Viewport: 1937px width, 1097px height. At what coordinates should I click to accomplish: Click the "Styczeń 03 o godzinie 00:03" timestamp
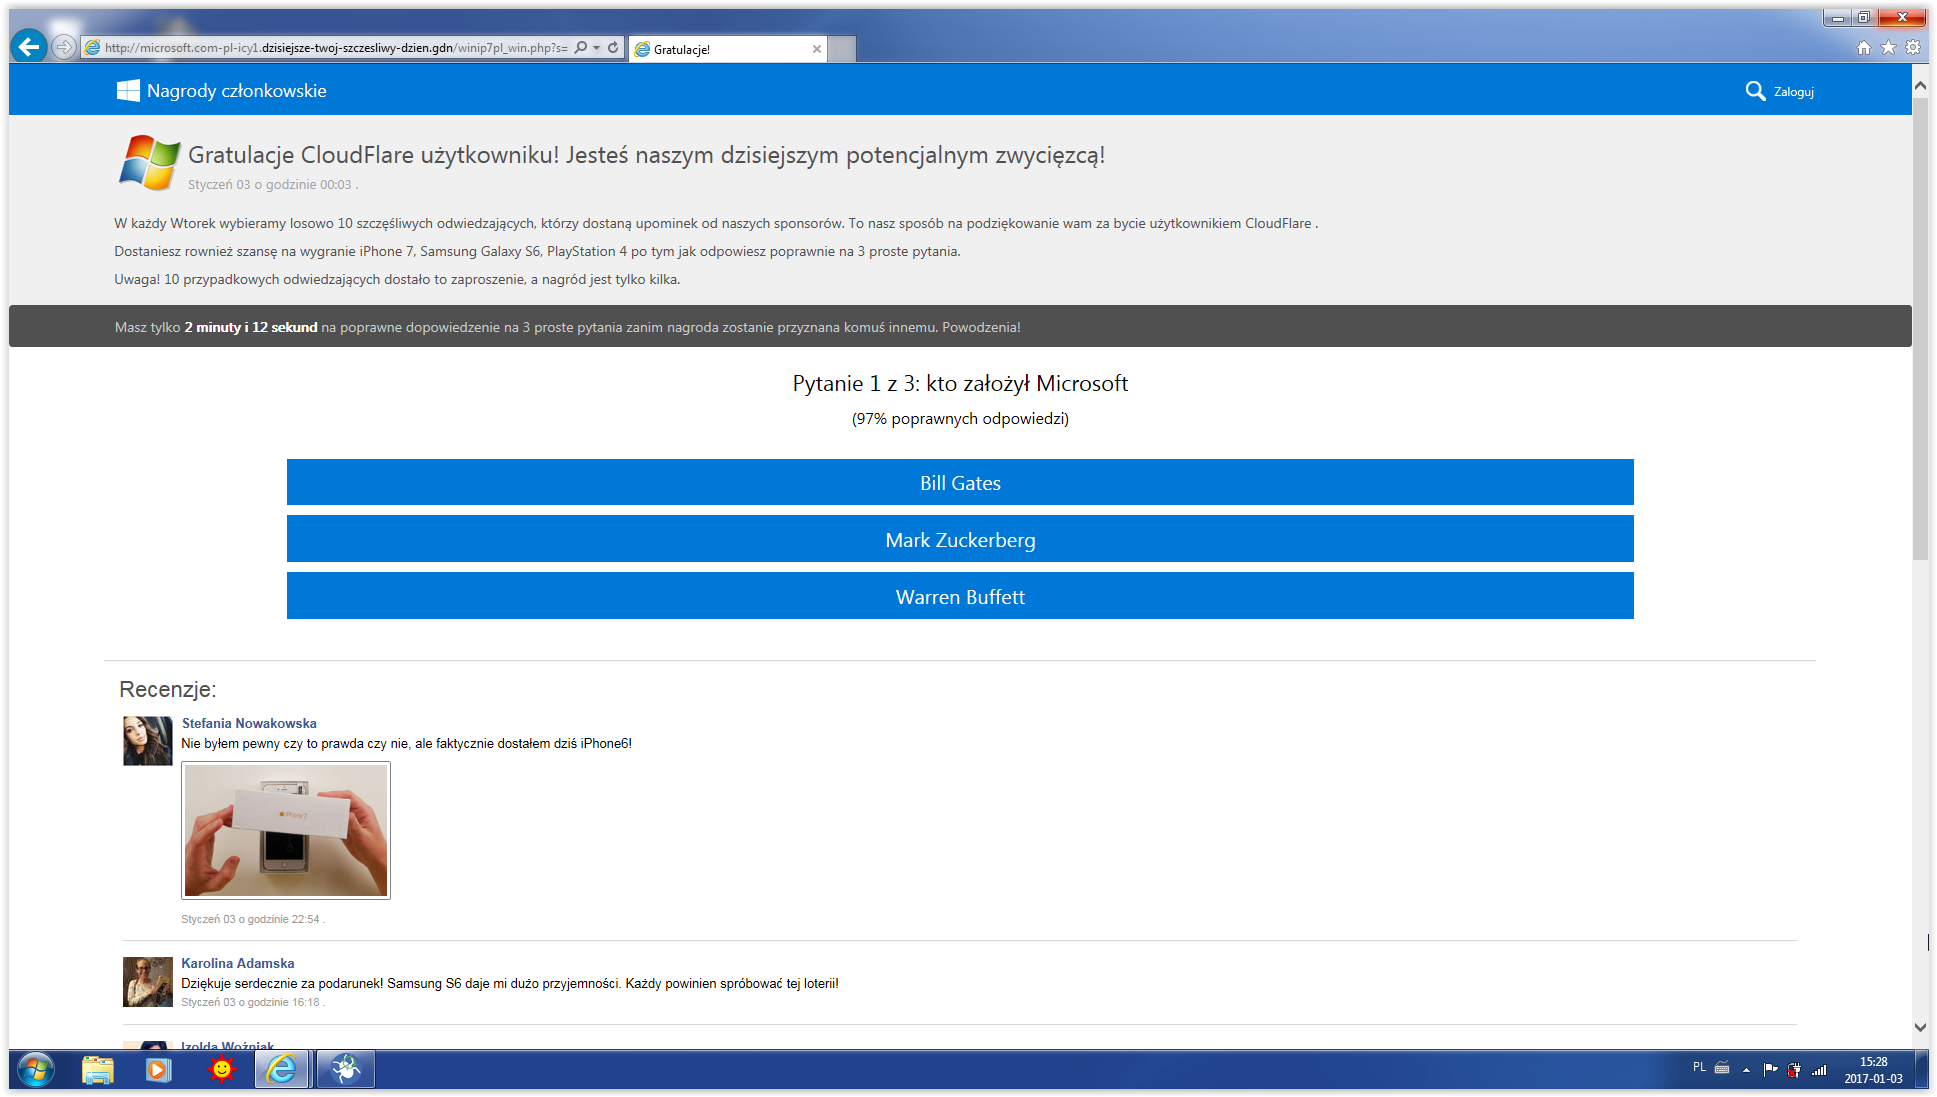coord(270,185)
